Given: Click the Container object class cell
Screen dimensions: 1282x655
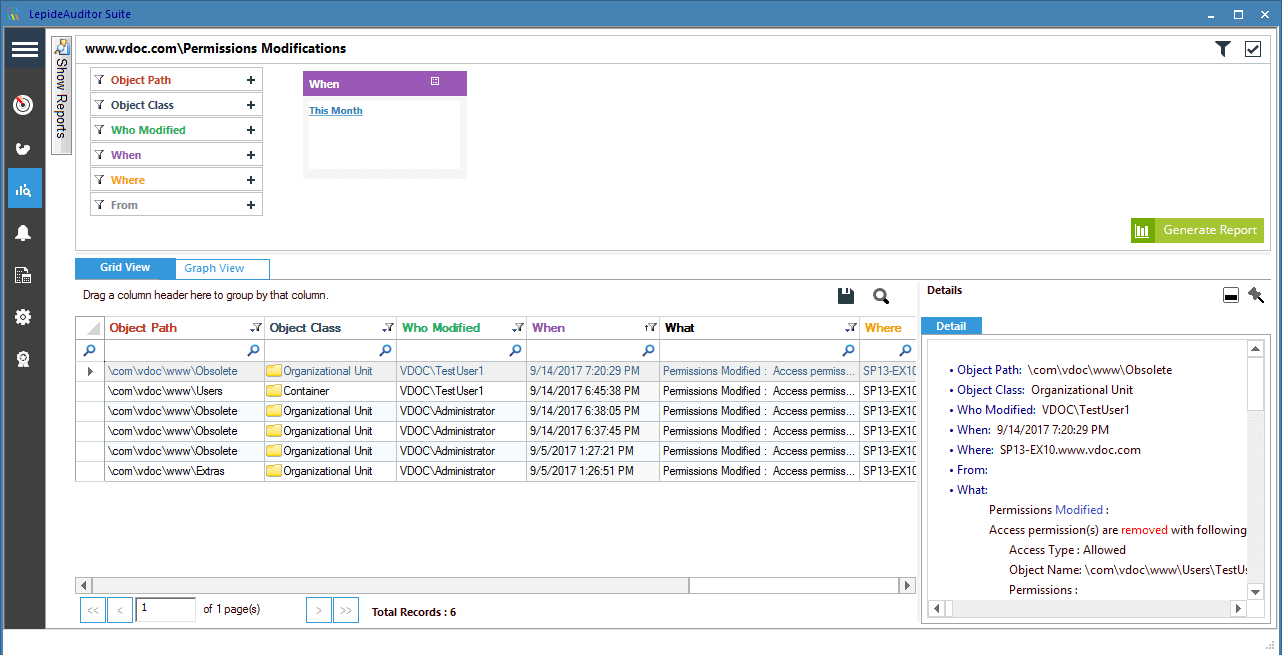Looking at the screenshot, I should click(x=331, y=391).
